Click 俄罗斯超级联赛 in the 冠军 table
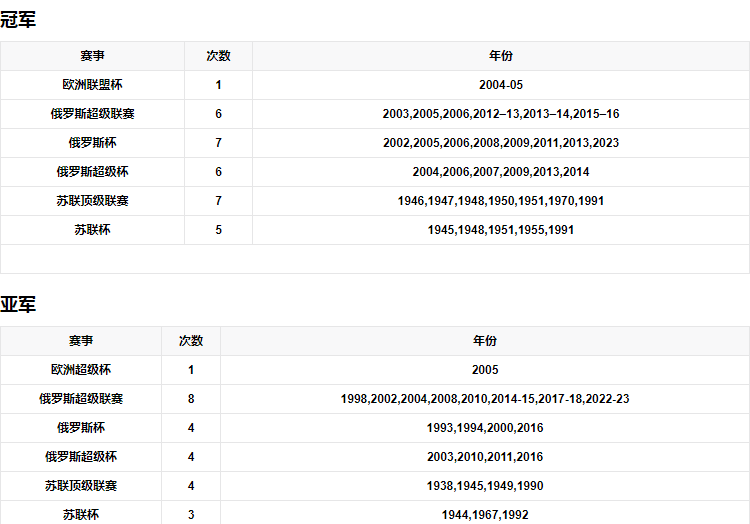Image resolution: width=750 pixels, height=524 pixels. click(92, 114)
